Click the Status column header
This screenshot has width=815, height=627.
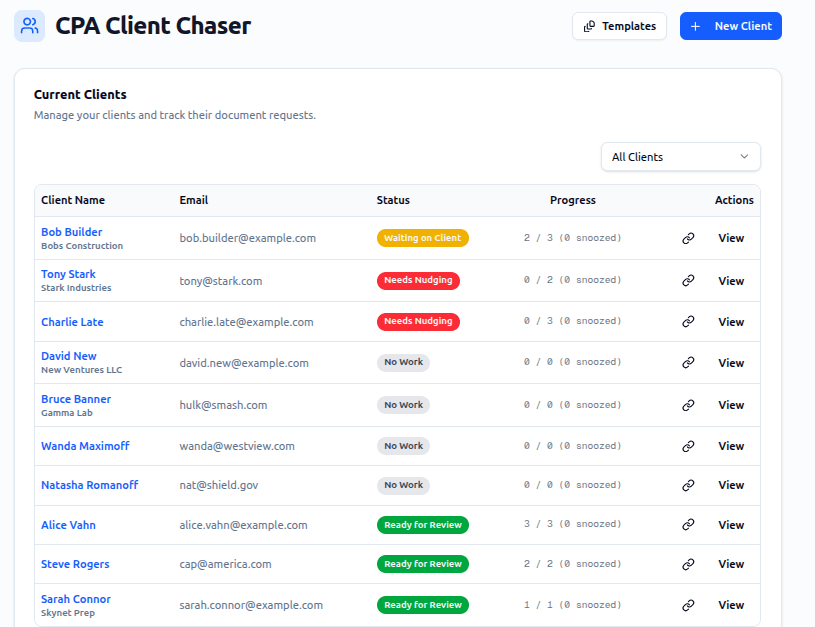[x=393, y=200]
